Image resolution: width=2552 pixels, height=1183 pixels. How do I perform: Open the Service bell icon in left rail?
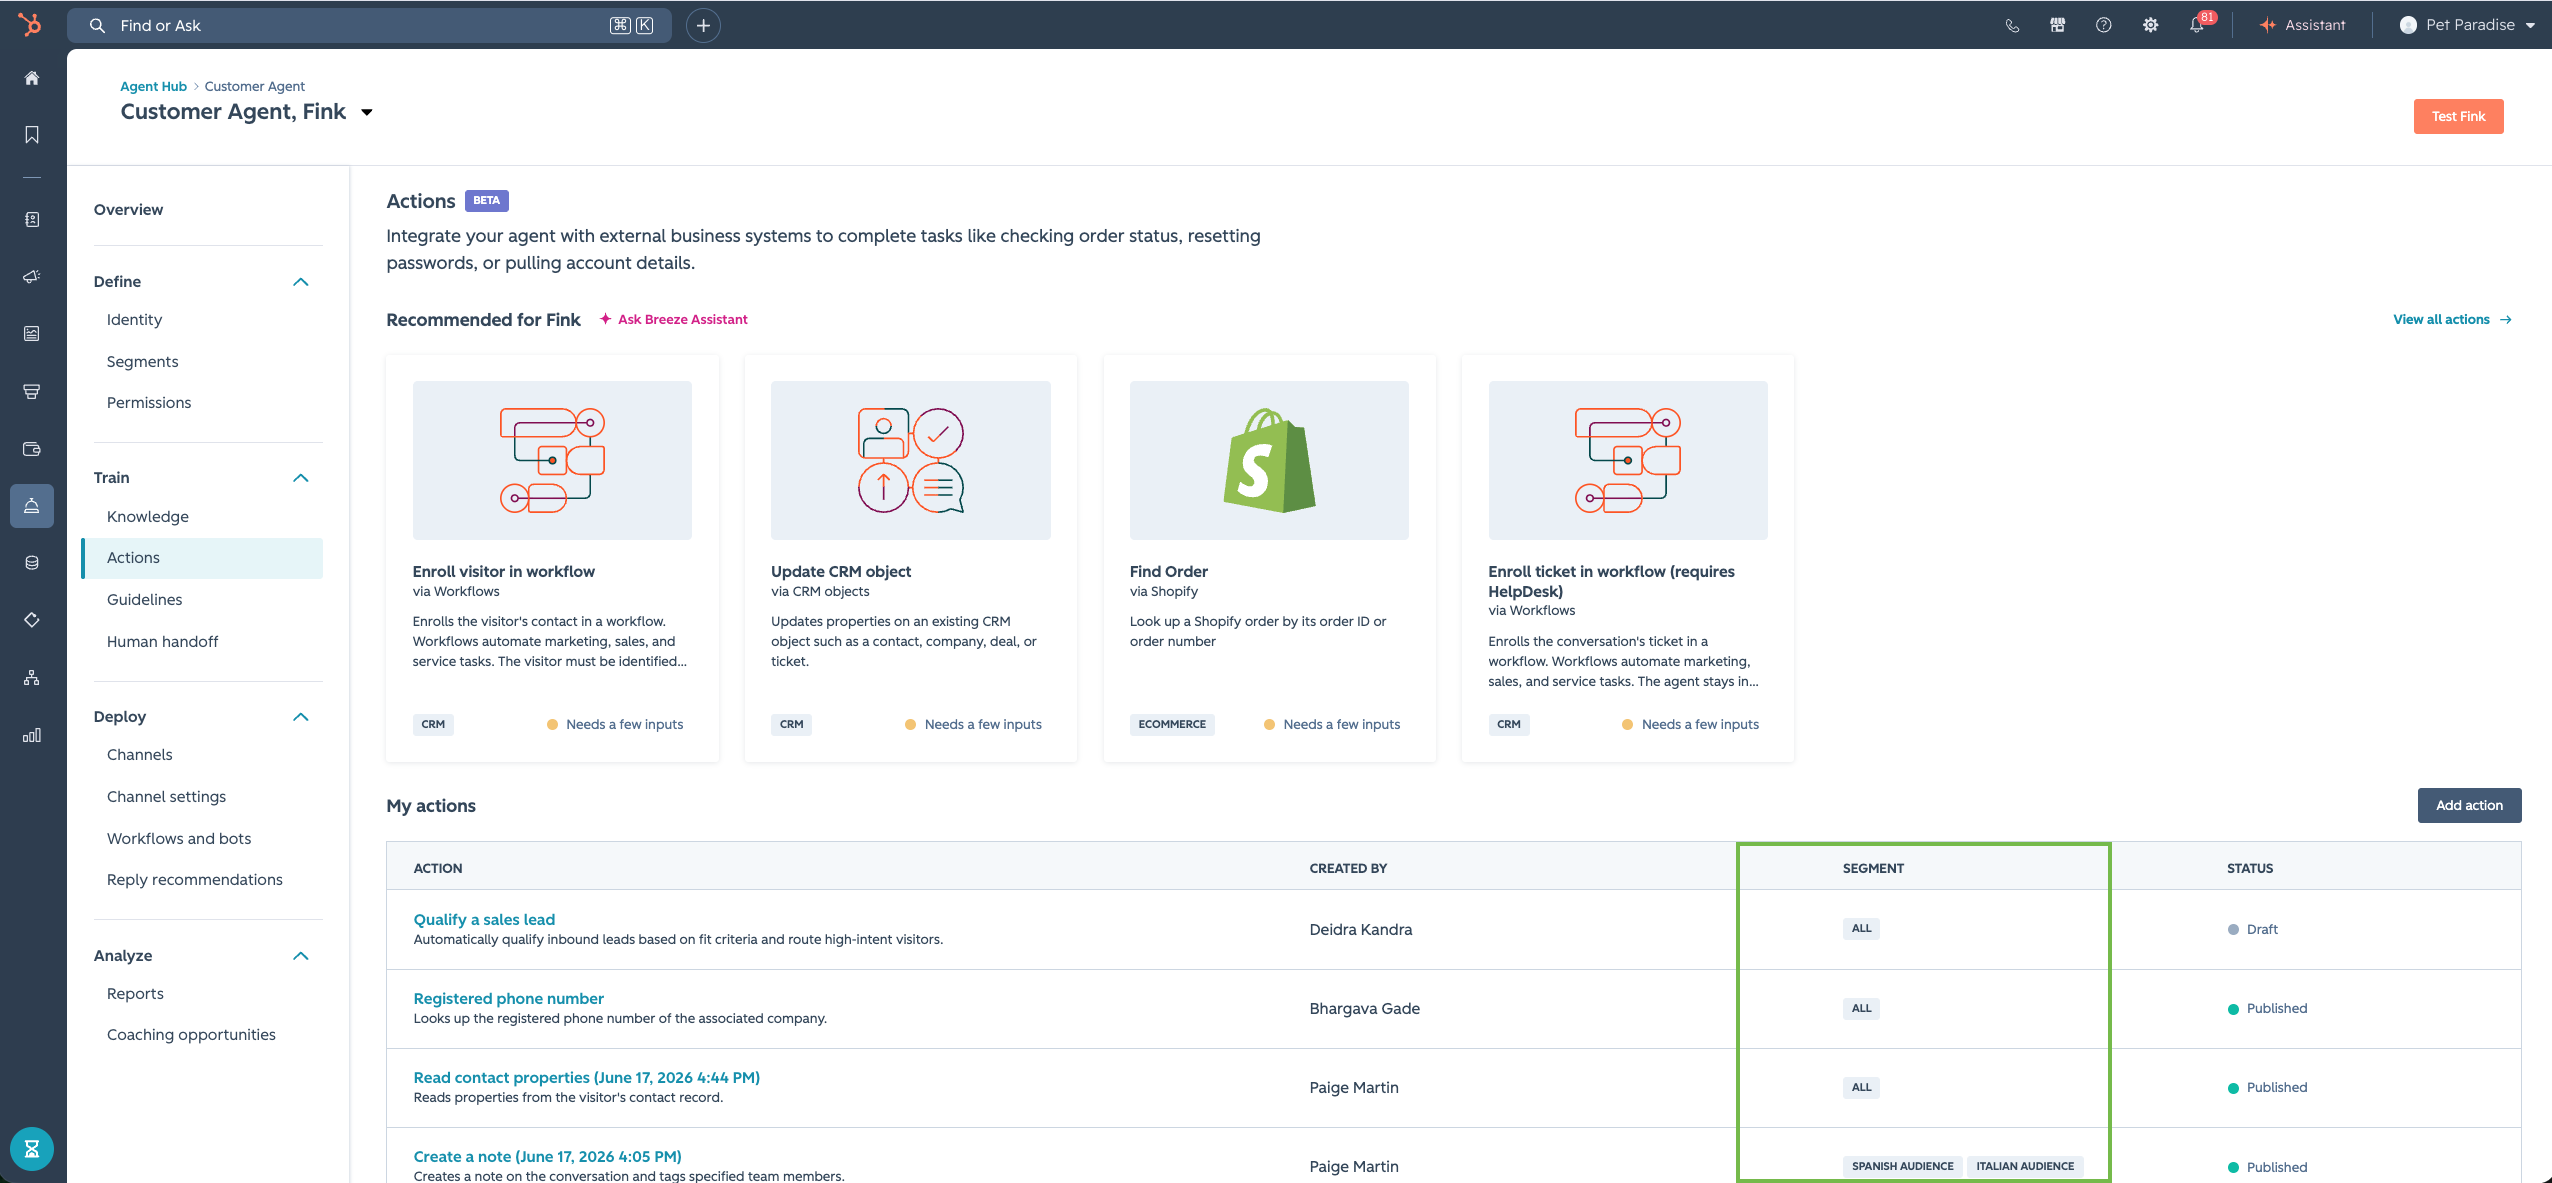(x=32, y=506)
